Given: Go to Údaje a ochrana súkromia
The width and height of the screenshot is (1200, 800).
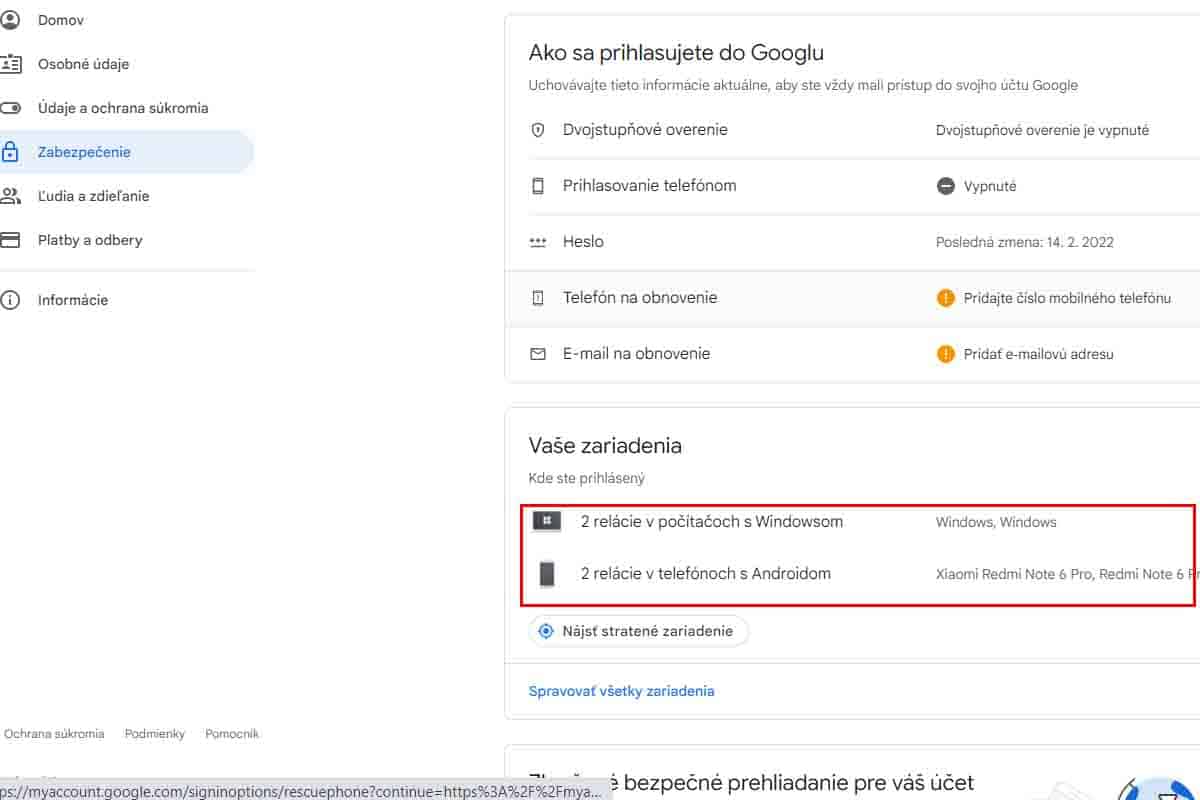Looking at the screenshot, I should (x=126, y=108).
